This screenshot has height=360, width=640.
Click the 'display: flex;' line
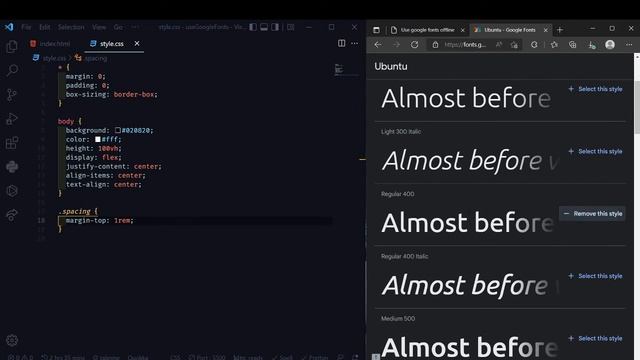[x=94, y=157]
